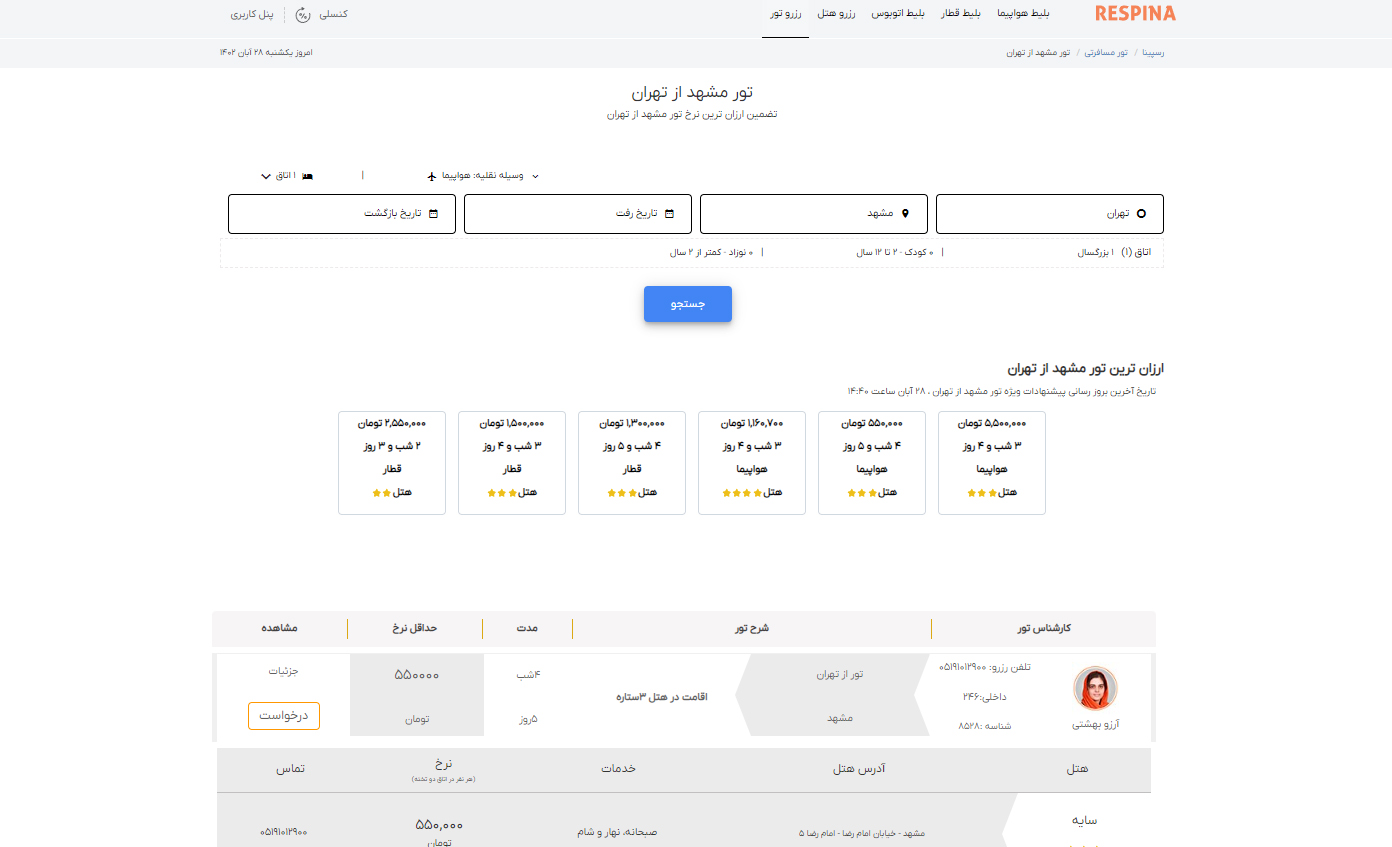1392x847 pixels.
Task: Click the درخواست request button in the table
Action: click(283, 716)
